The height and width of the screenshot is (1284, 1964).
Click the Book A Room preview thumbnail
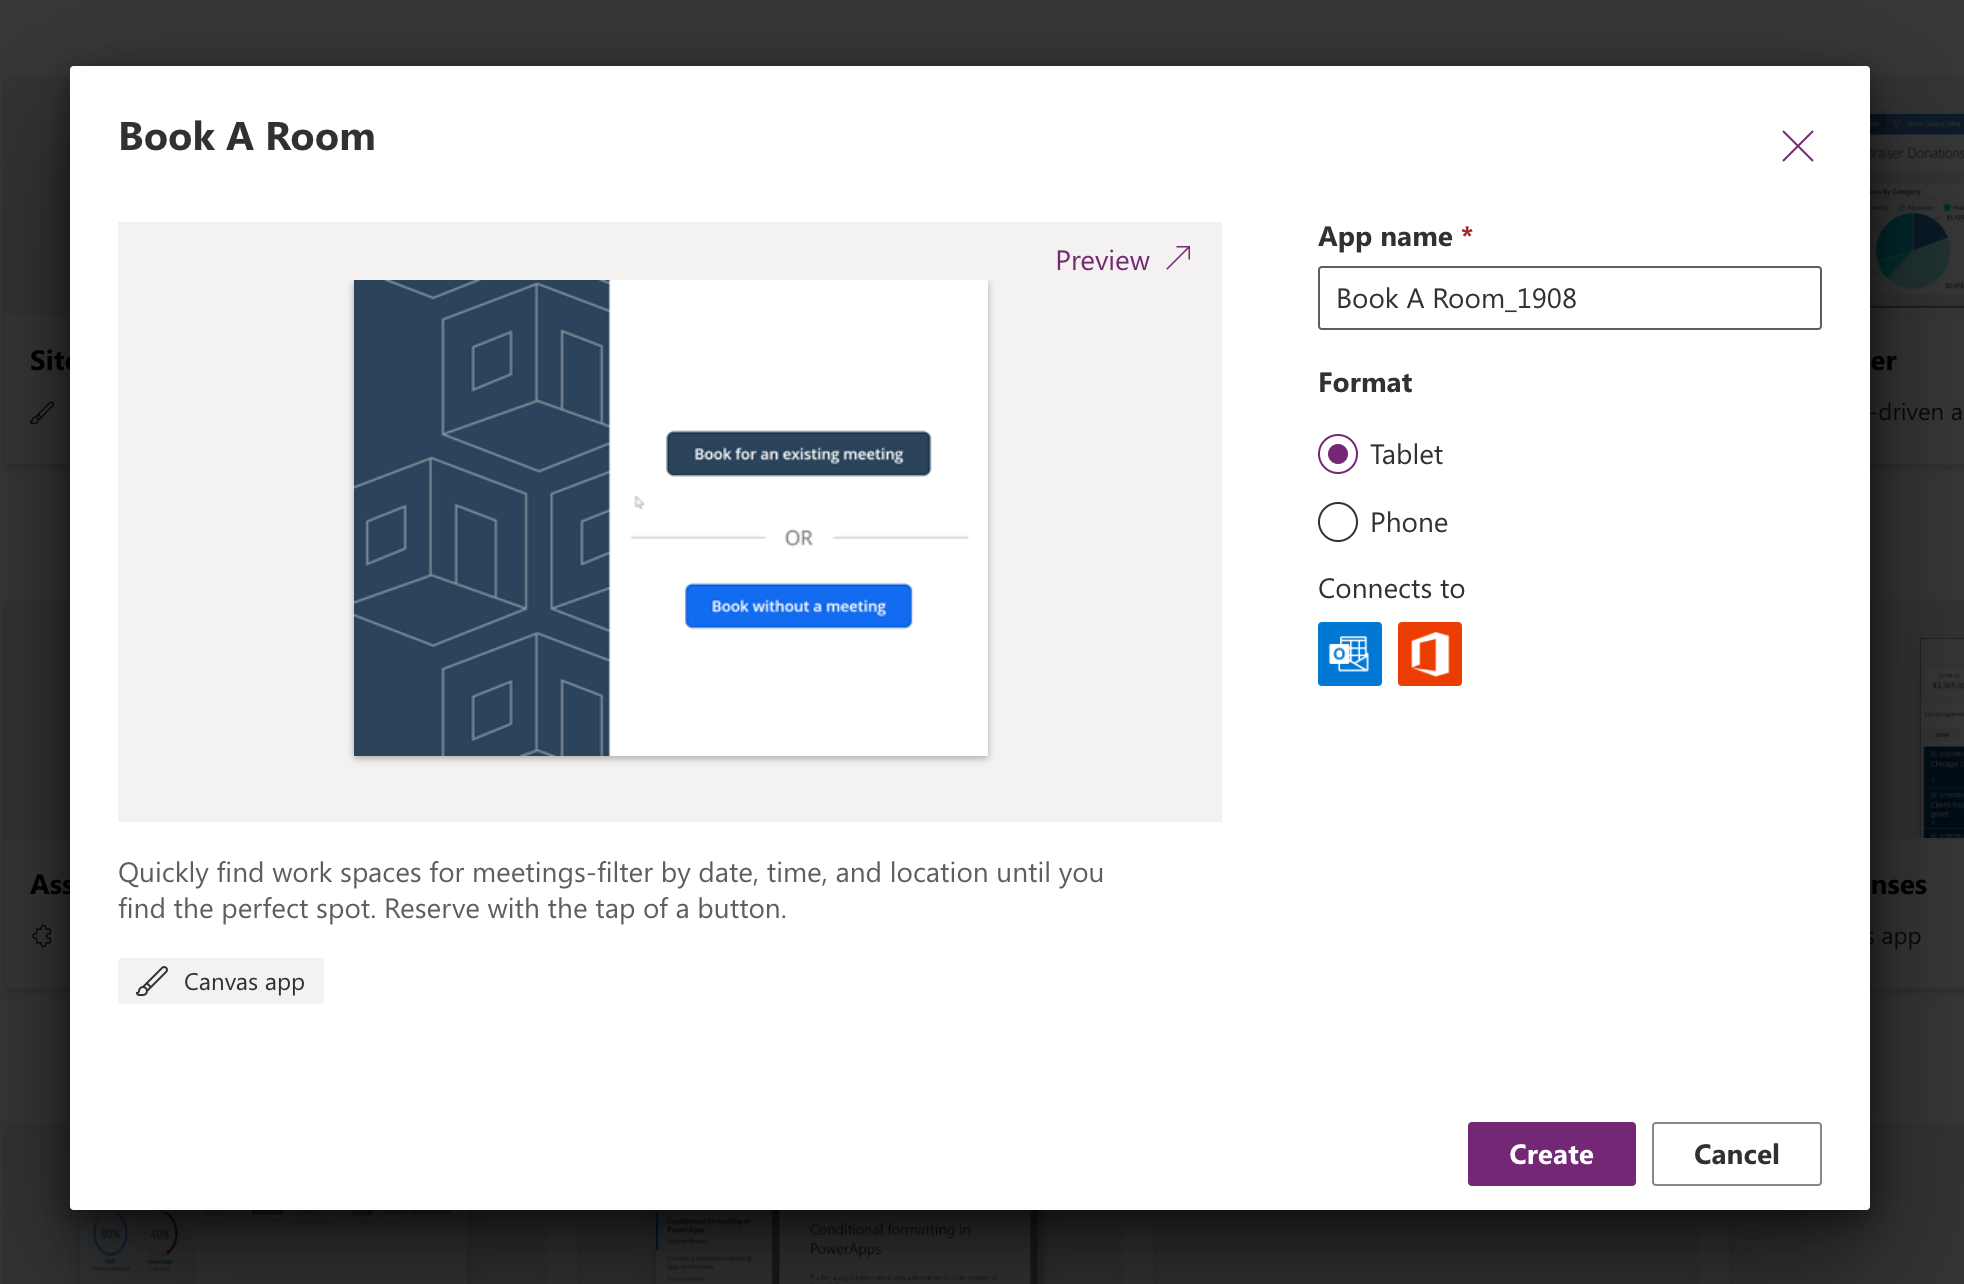pyautogui.click(x=670, y=518)
